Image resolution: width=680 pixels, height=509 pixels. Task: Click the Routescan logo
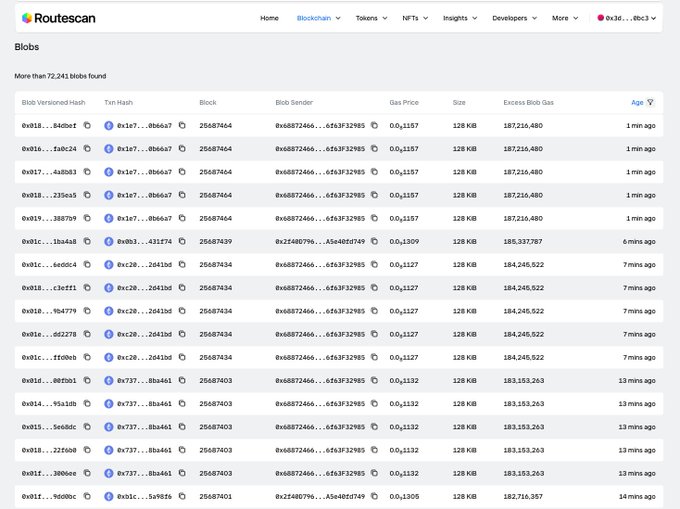(59, 18)
